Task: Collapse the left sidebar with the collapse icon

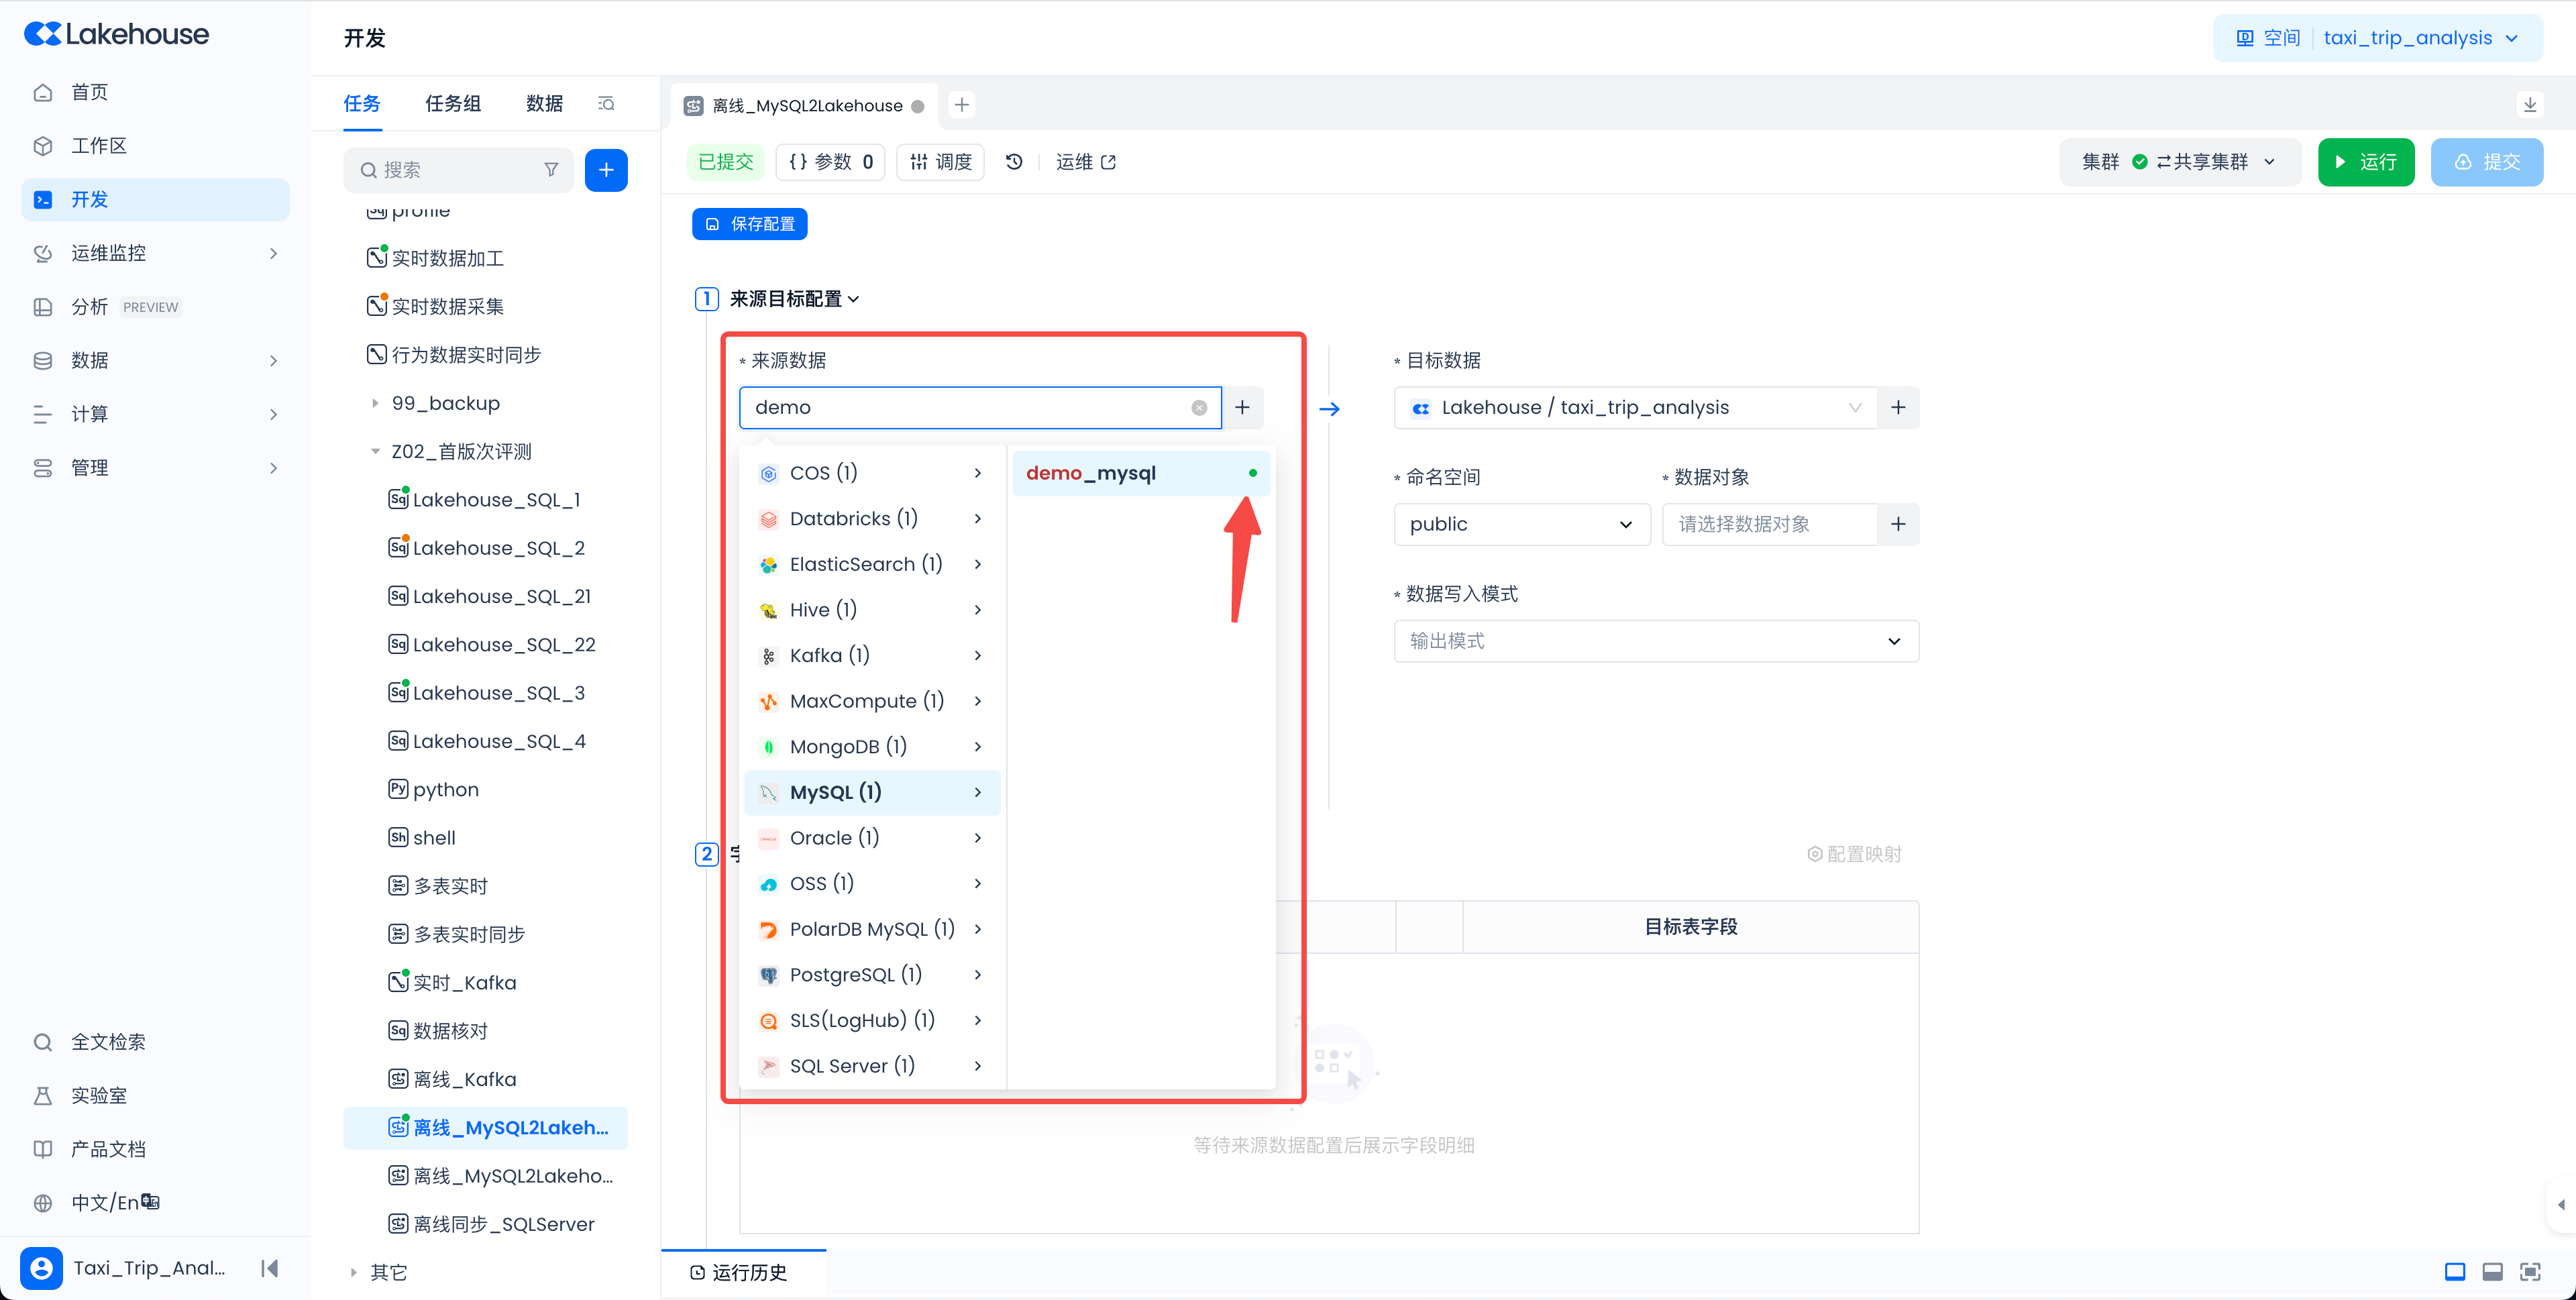Action: click(x=269, y=1268)
